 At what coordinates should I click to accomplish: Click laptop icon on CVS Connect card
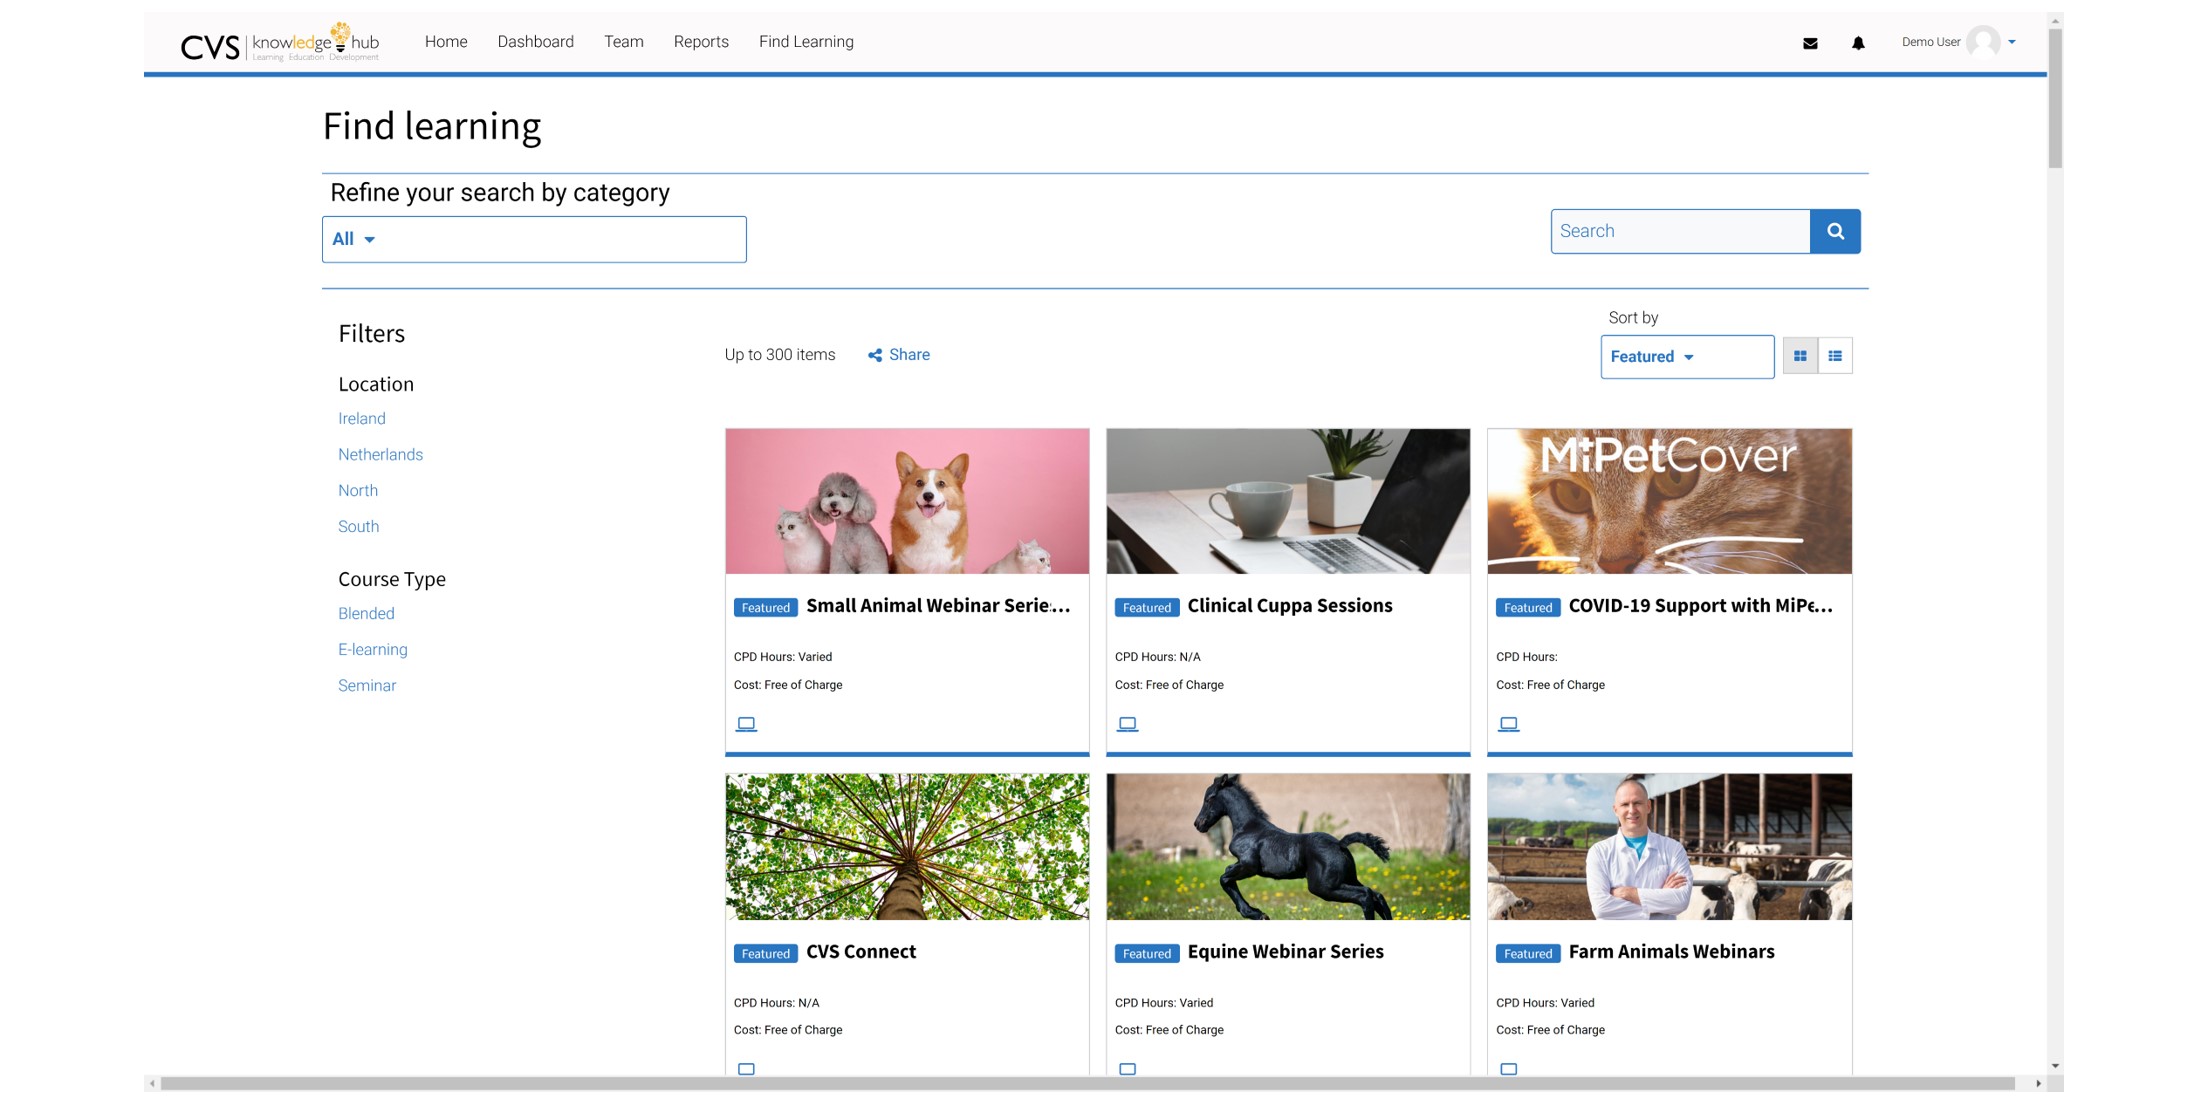coord(746,1068)
